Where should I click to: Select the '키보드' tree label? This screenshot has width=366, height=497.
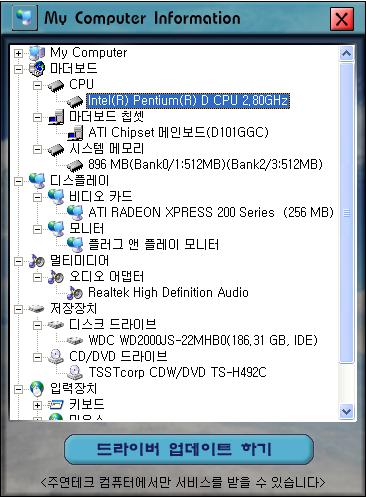pos(86,405)
